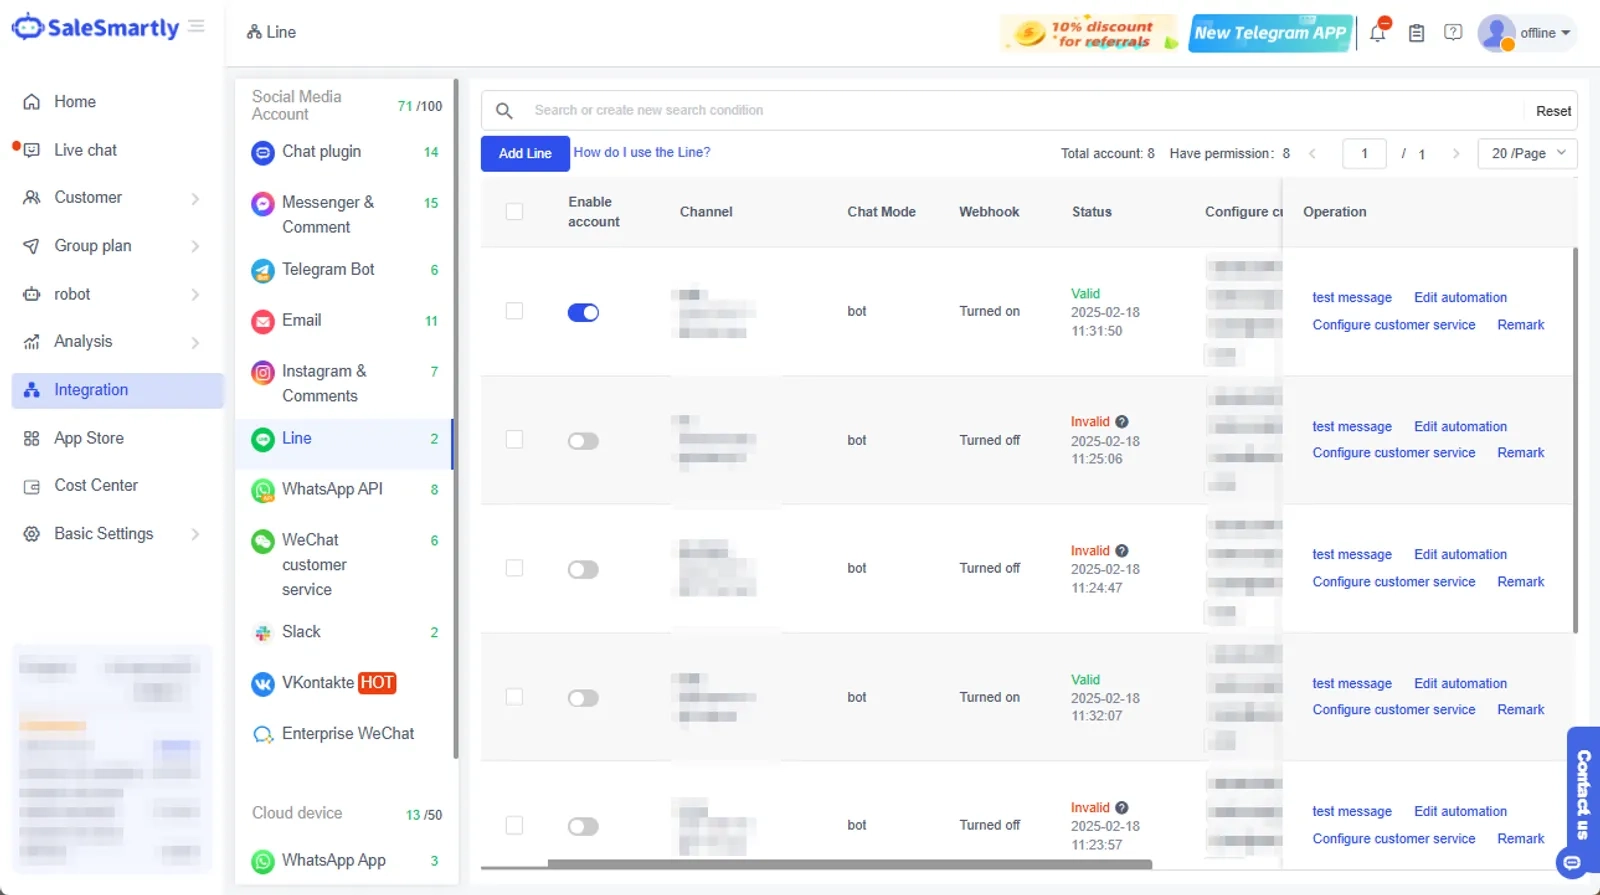Open 'How do I use the Line?' link
Image resolution: width=1600 pixels, height=895 pixels.
642,152
